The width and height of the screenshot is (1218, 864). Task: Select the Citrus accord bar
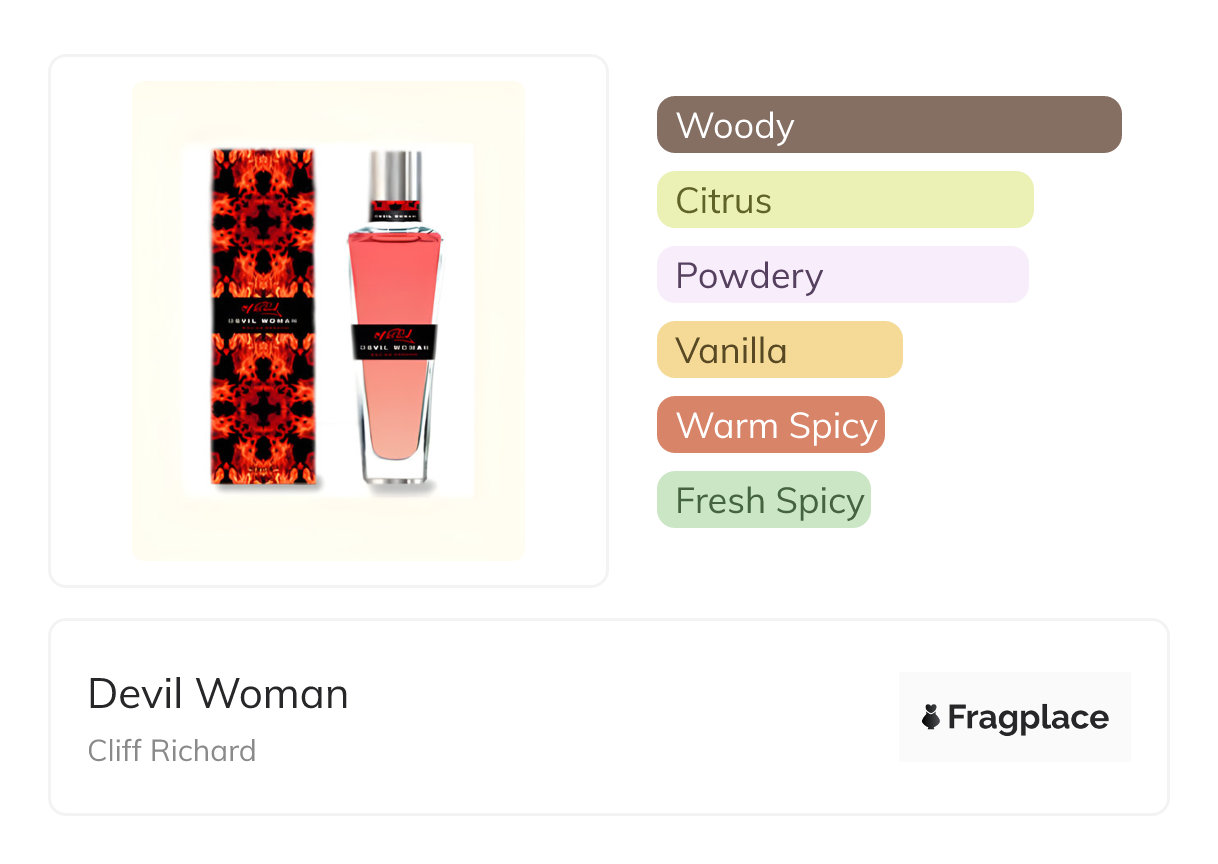click(844, 200)
